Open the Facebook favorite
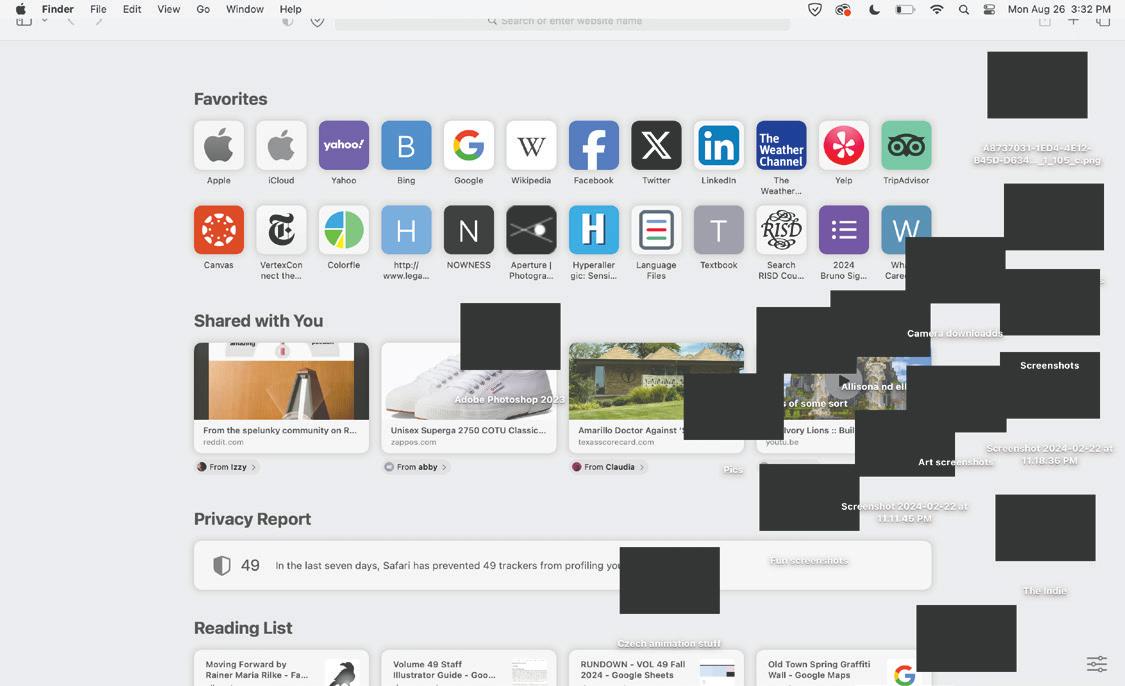Viewport: 1125px width, 686px height. [x=593, y=146]
